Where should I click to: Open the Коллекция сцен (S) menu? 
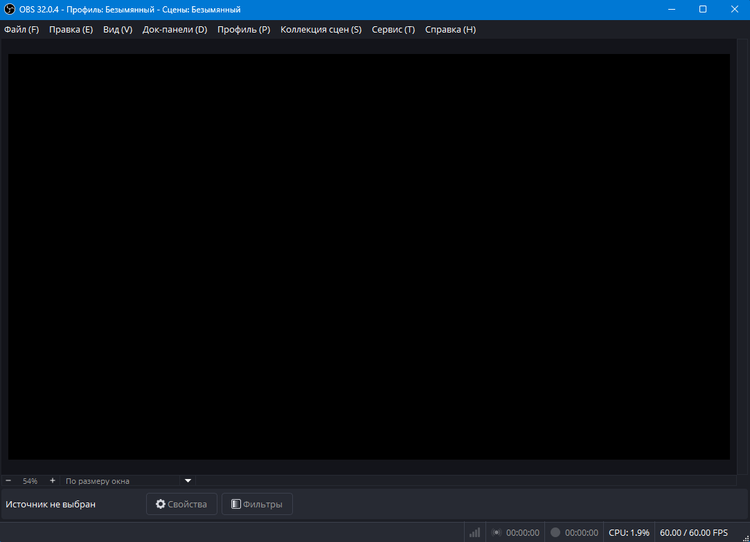[321, 30]
